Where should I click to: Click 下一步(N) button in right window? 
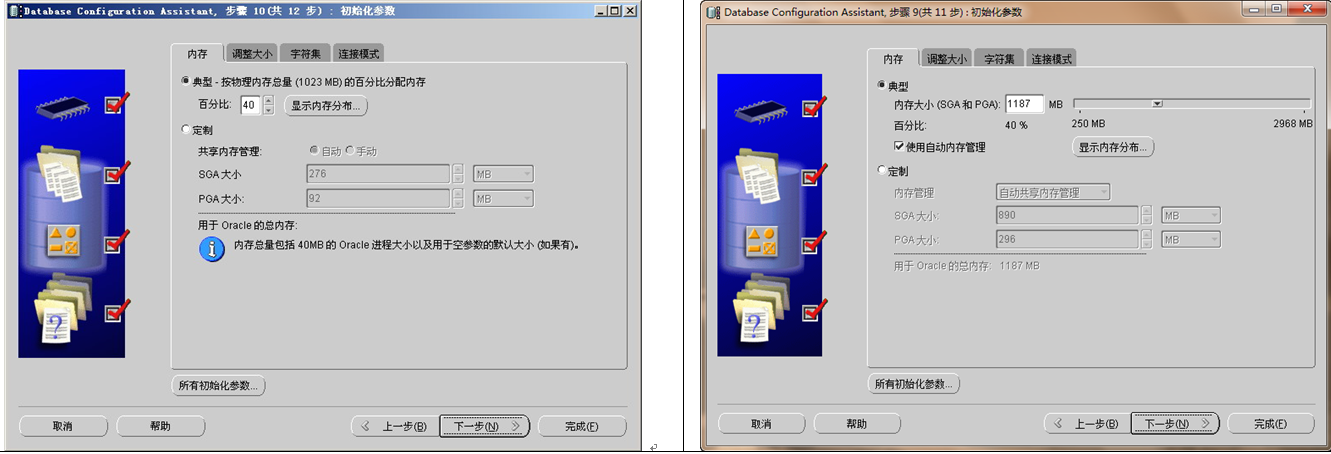[x=1175, y=424]
